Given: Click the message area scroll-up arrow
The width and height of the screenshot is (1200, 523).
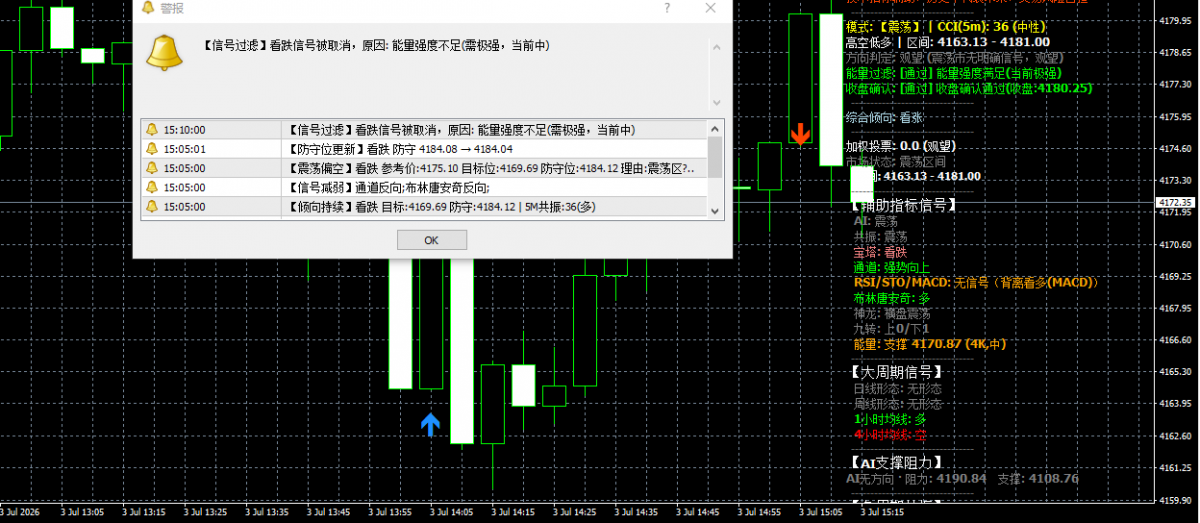Looking at the screenshot, I should (715, 45).
